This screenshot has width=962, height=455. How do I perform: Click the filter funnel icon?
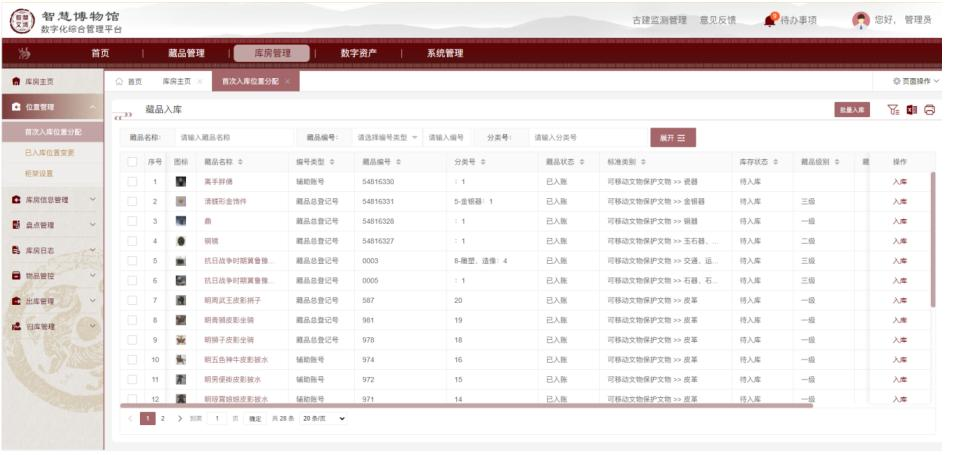pos(893,110)
